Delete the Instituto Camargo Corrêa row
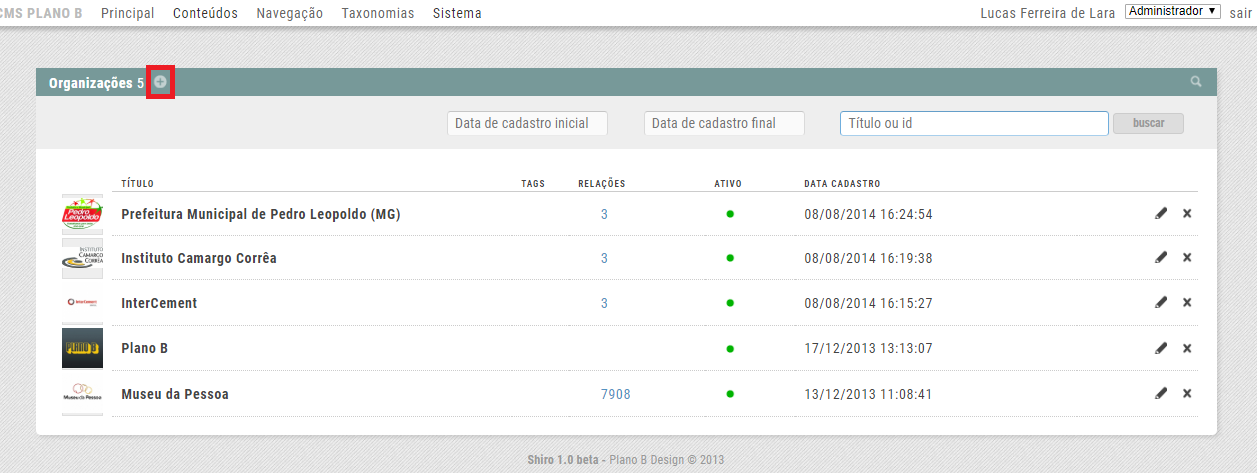This screenshot has height=473, width=1257. (x=1187, y=257)
